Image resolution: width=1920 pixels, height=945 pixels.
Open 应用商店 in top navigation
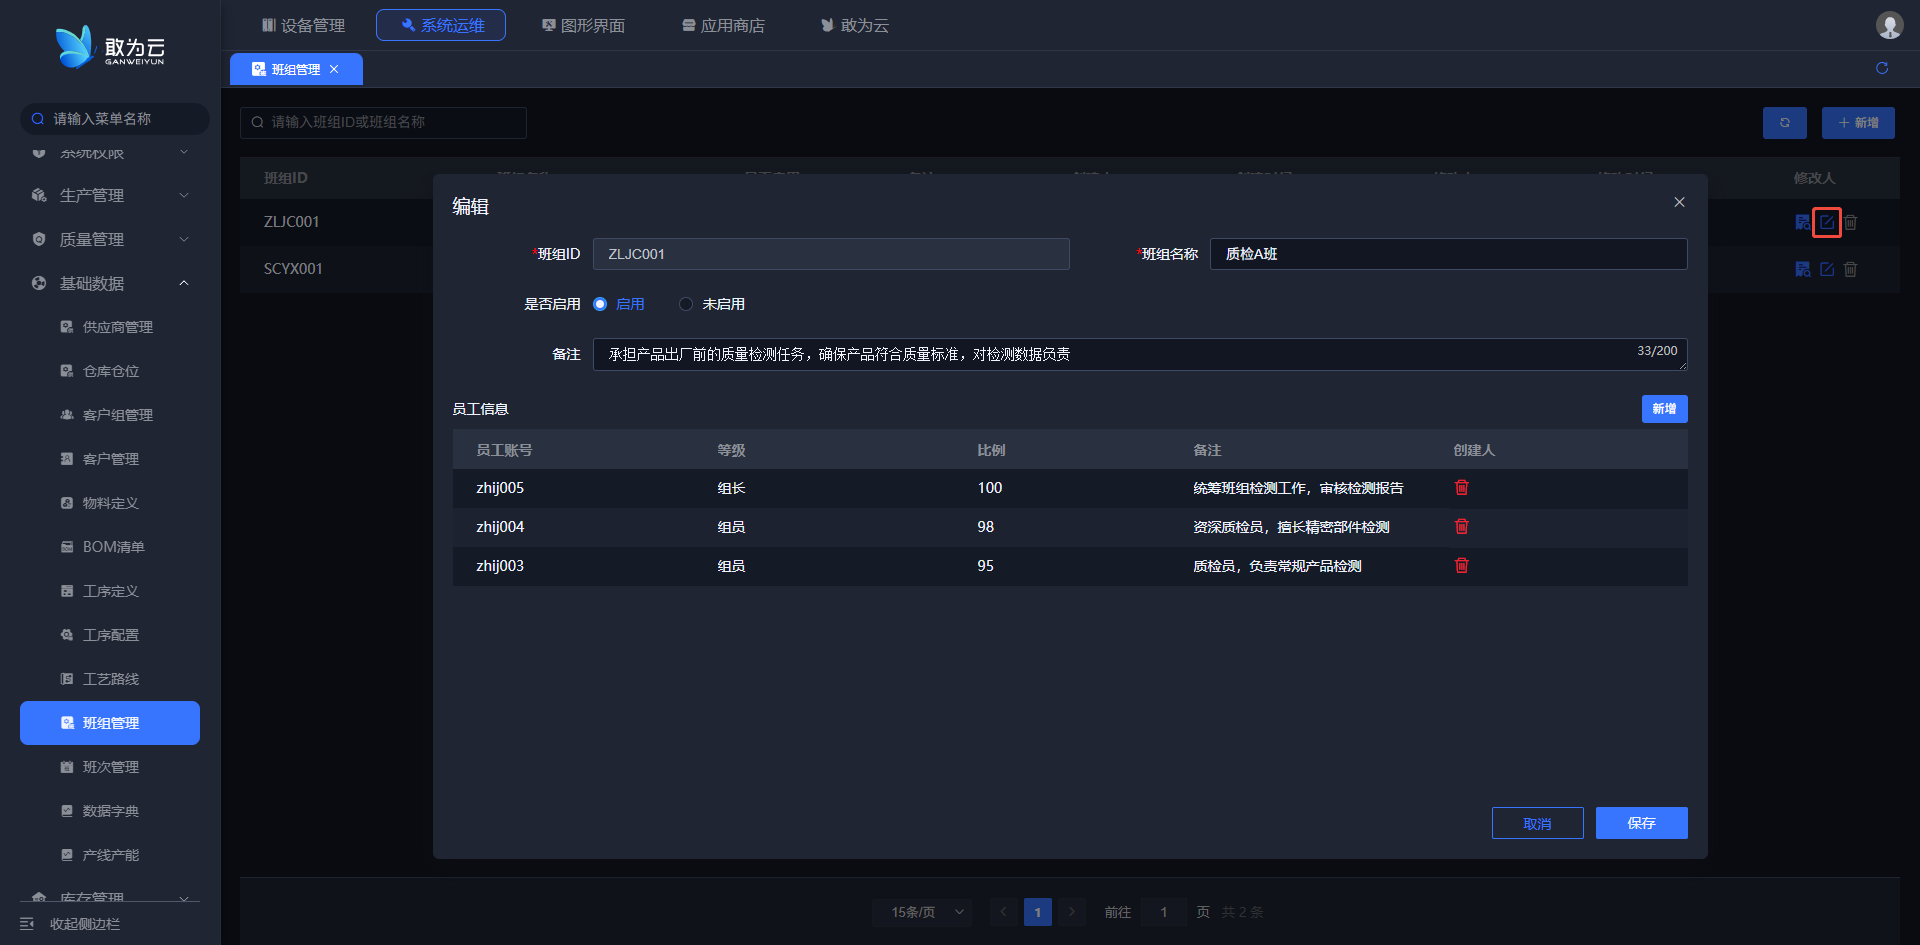pos(723,25)
